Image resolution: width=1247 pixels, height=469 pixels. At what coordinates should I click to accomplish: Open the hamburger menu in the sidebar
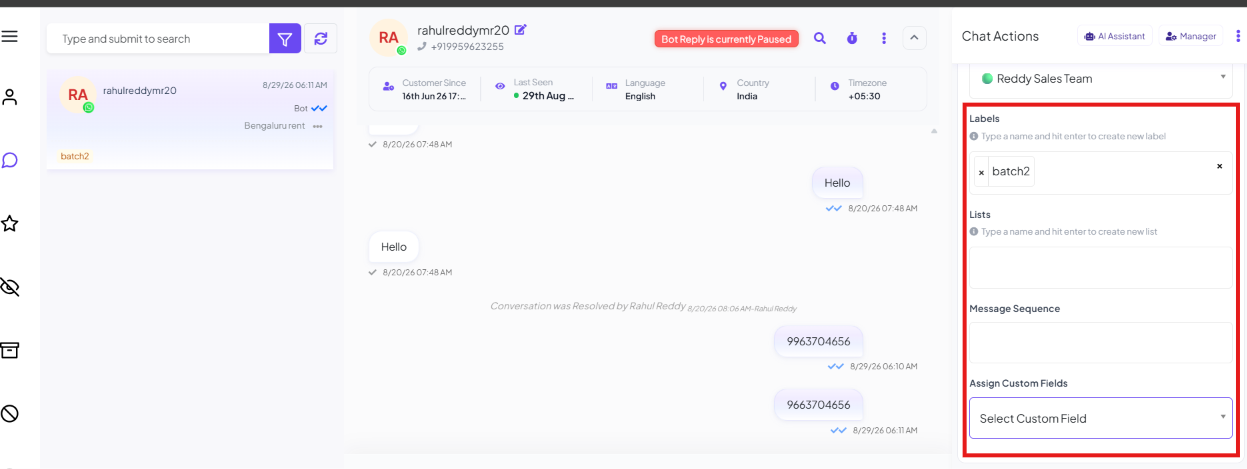pos(10,36)
